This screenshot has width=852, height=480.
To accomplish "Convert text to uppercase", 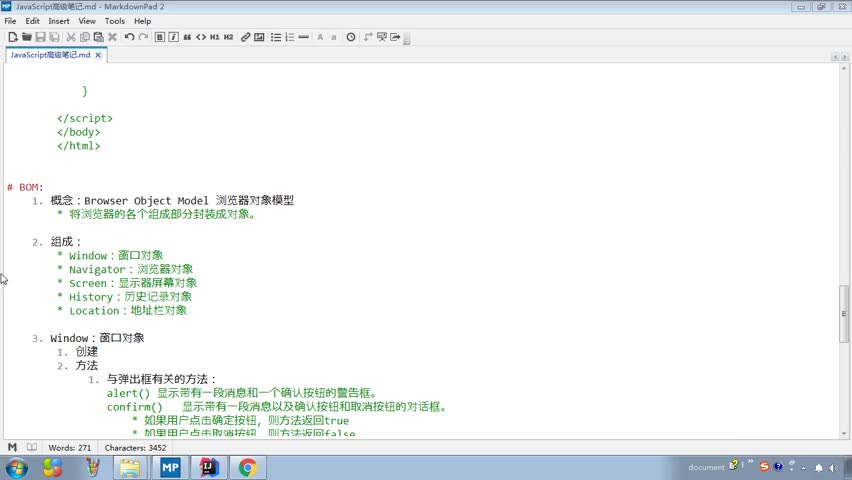I will pos(320,37).
